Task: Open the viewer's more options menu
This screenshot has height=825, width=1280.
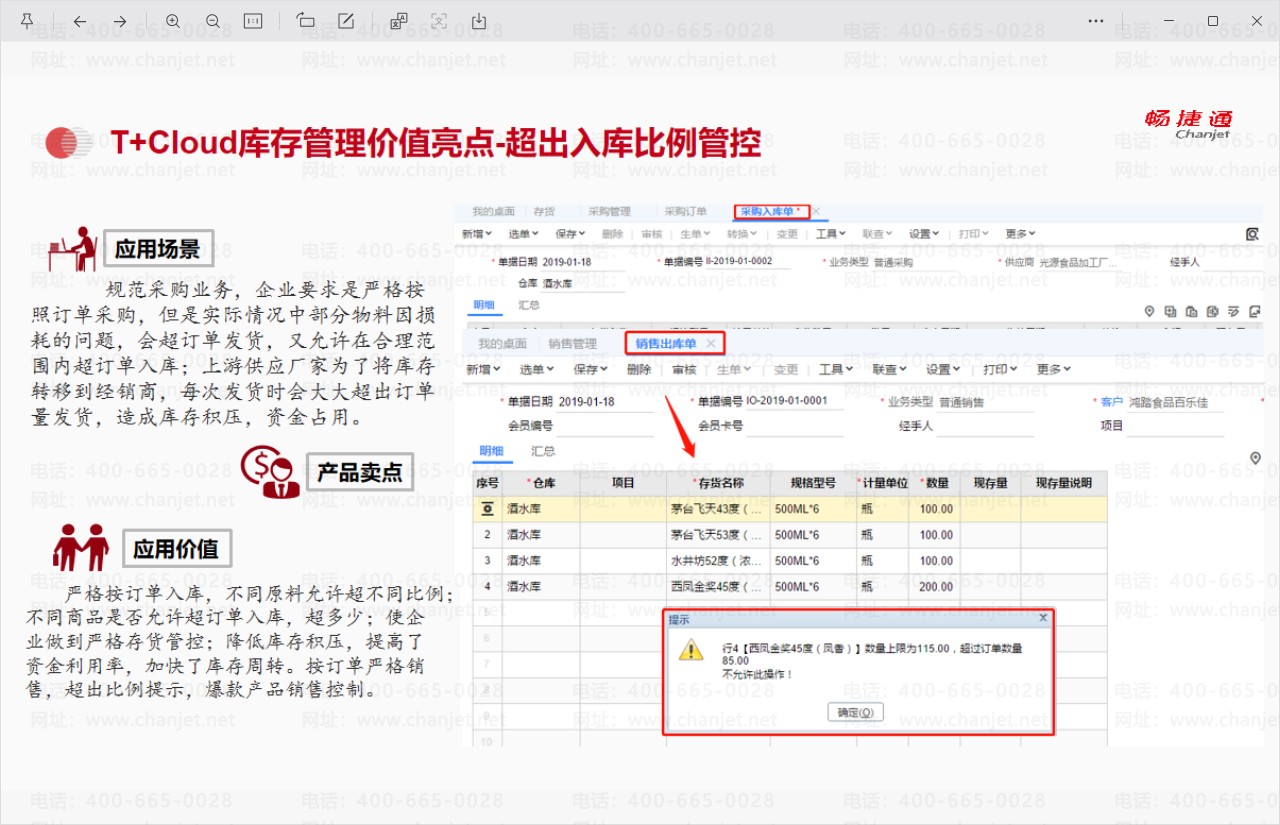Action: 1096,21
